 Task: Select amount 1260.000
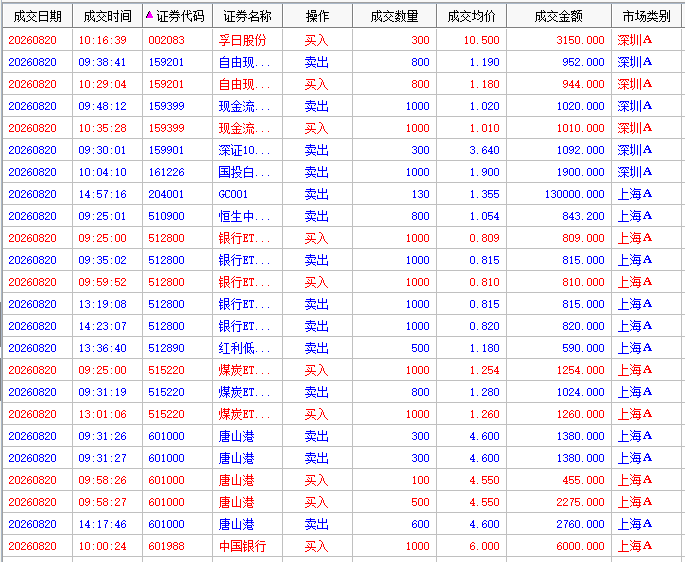click(x=580, y=414)
